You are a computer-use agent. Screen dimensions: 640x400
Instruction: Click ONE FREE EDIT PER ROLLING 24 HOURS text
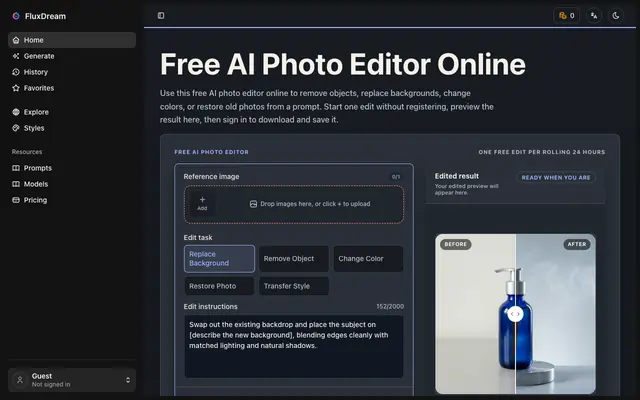[x=542, y=152]
